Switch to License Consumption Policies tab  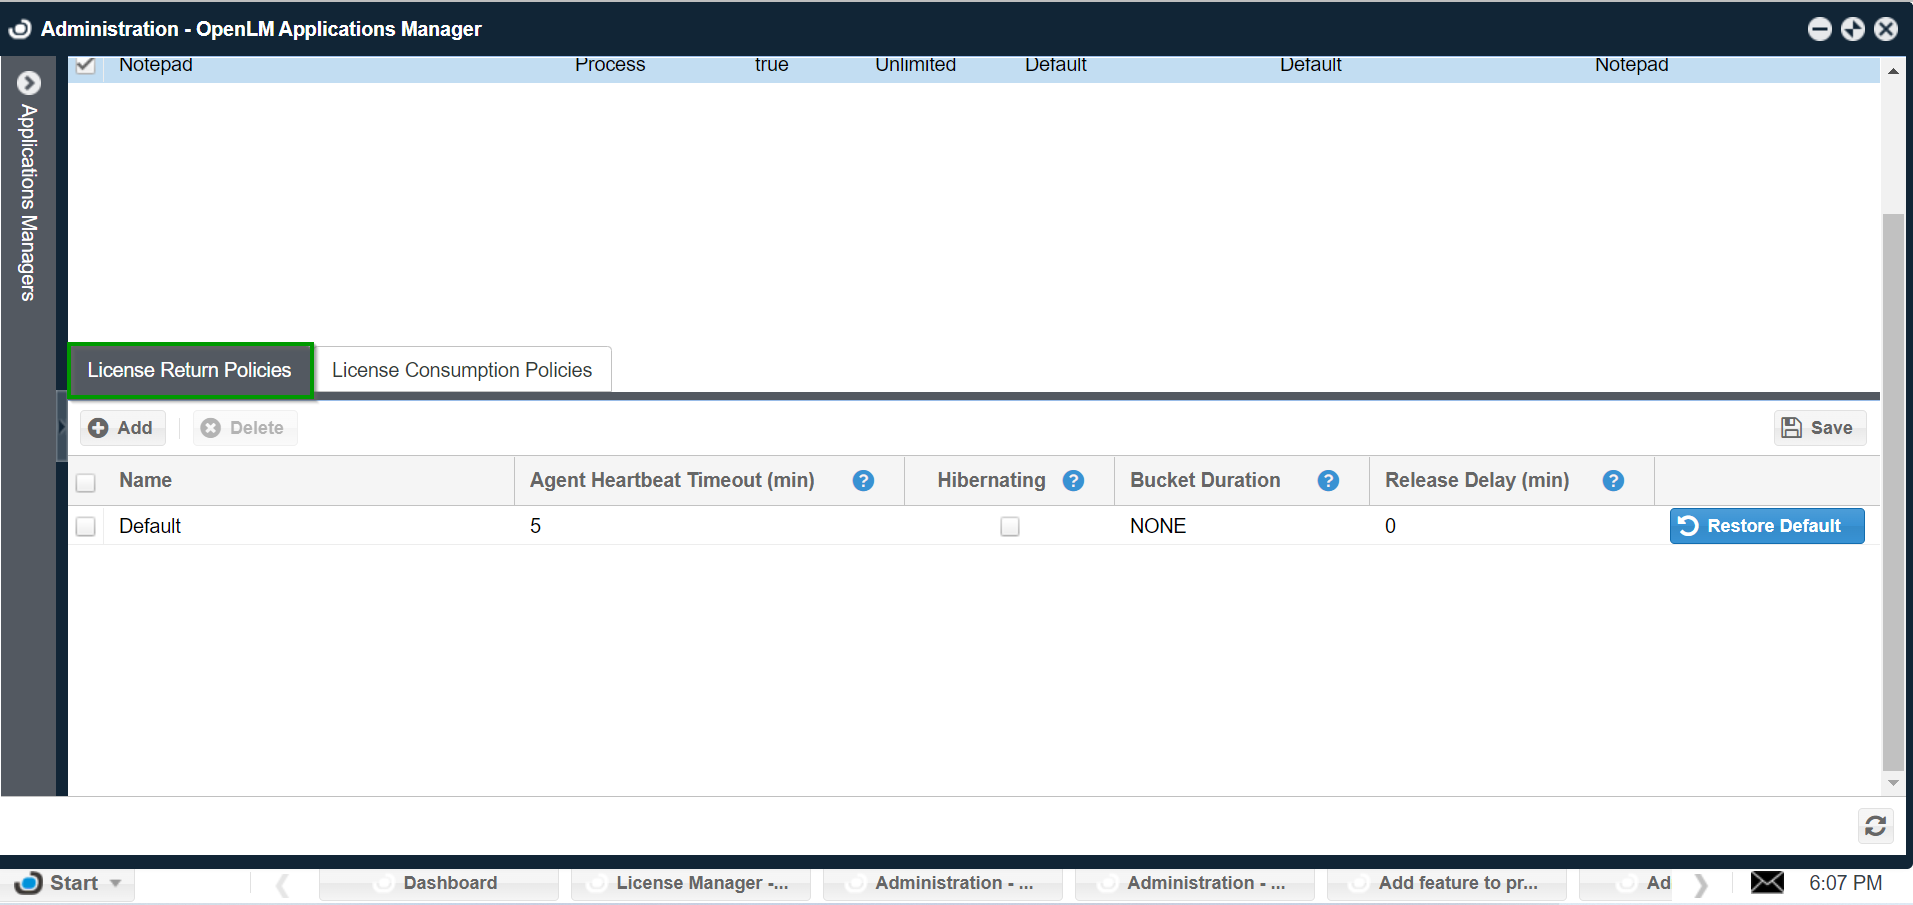click(462, 370)
